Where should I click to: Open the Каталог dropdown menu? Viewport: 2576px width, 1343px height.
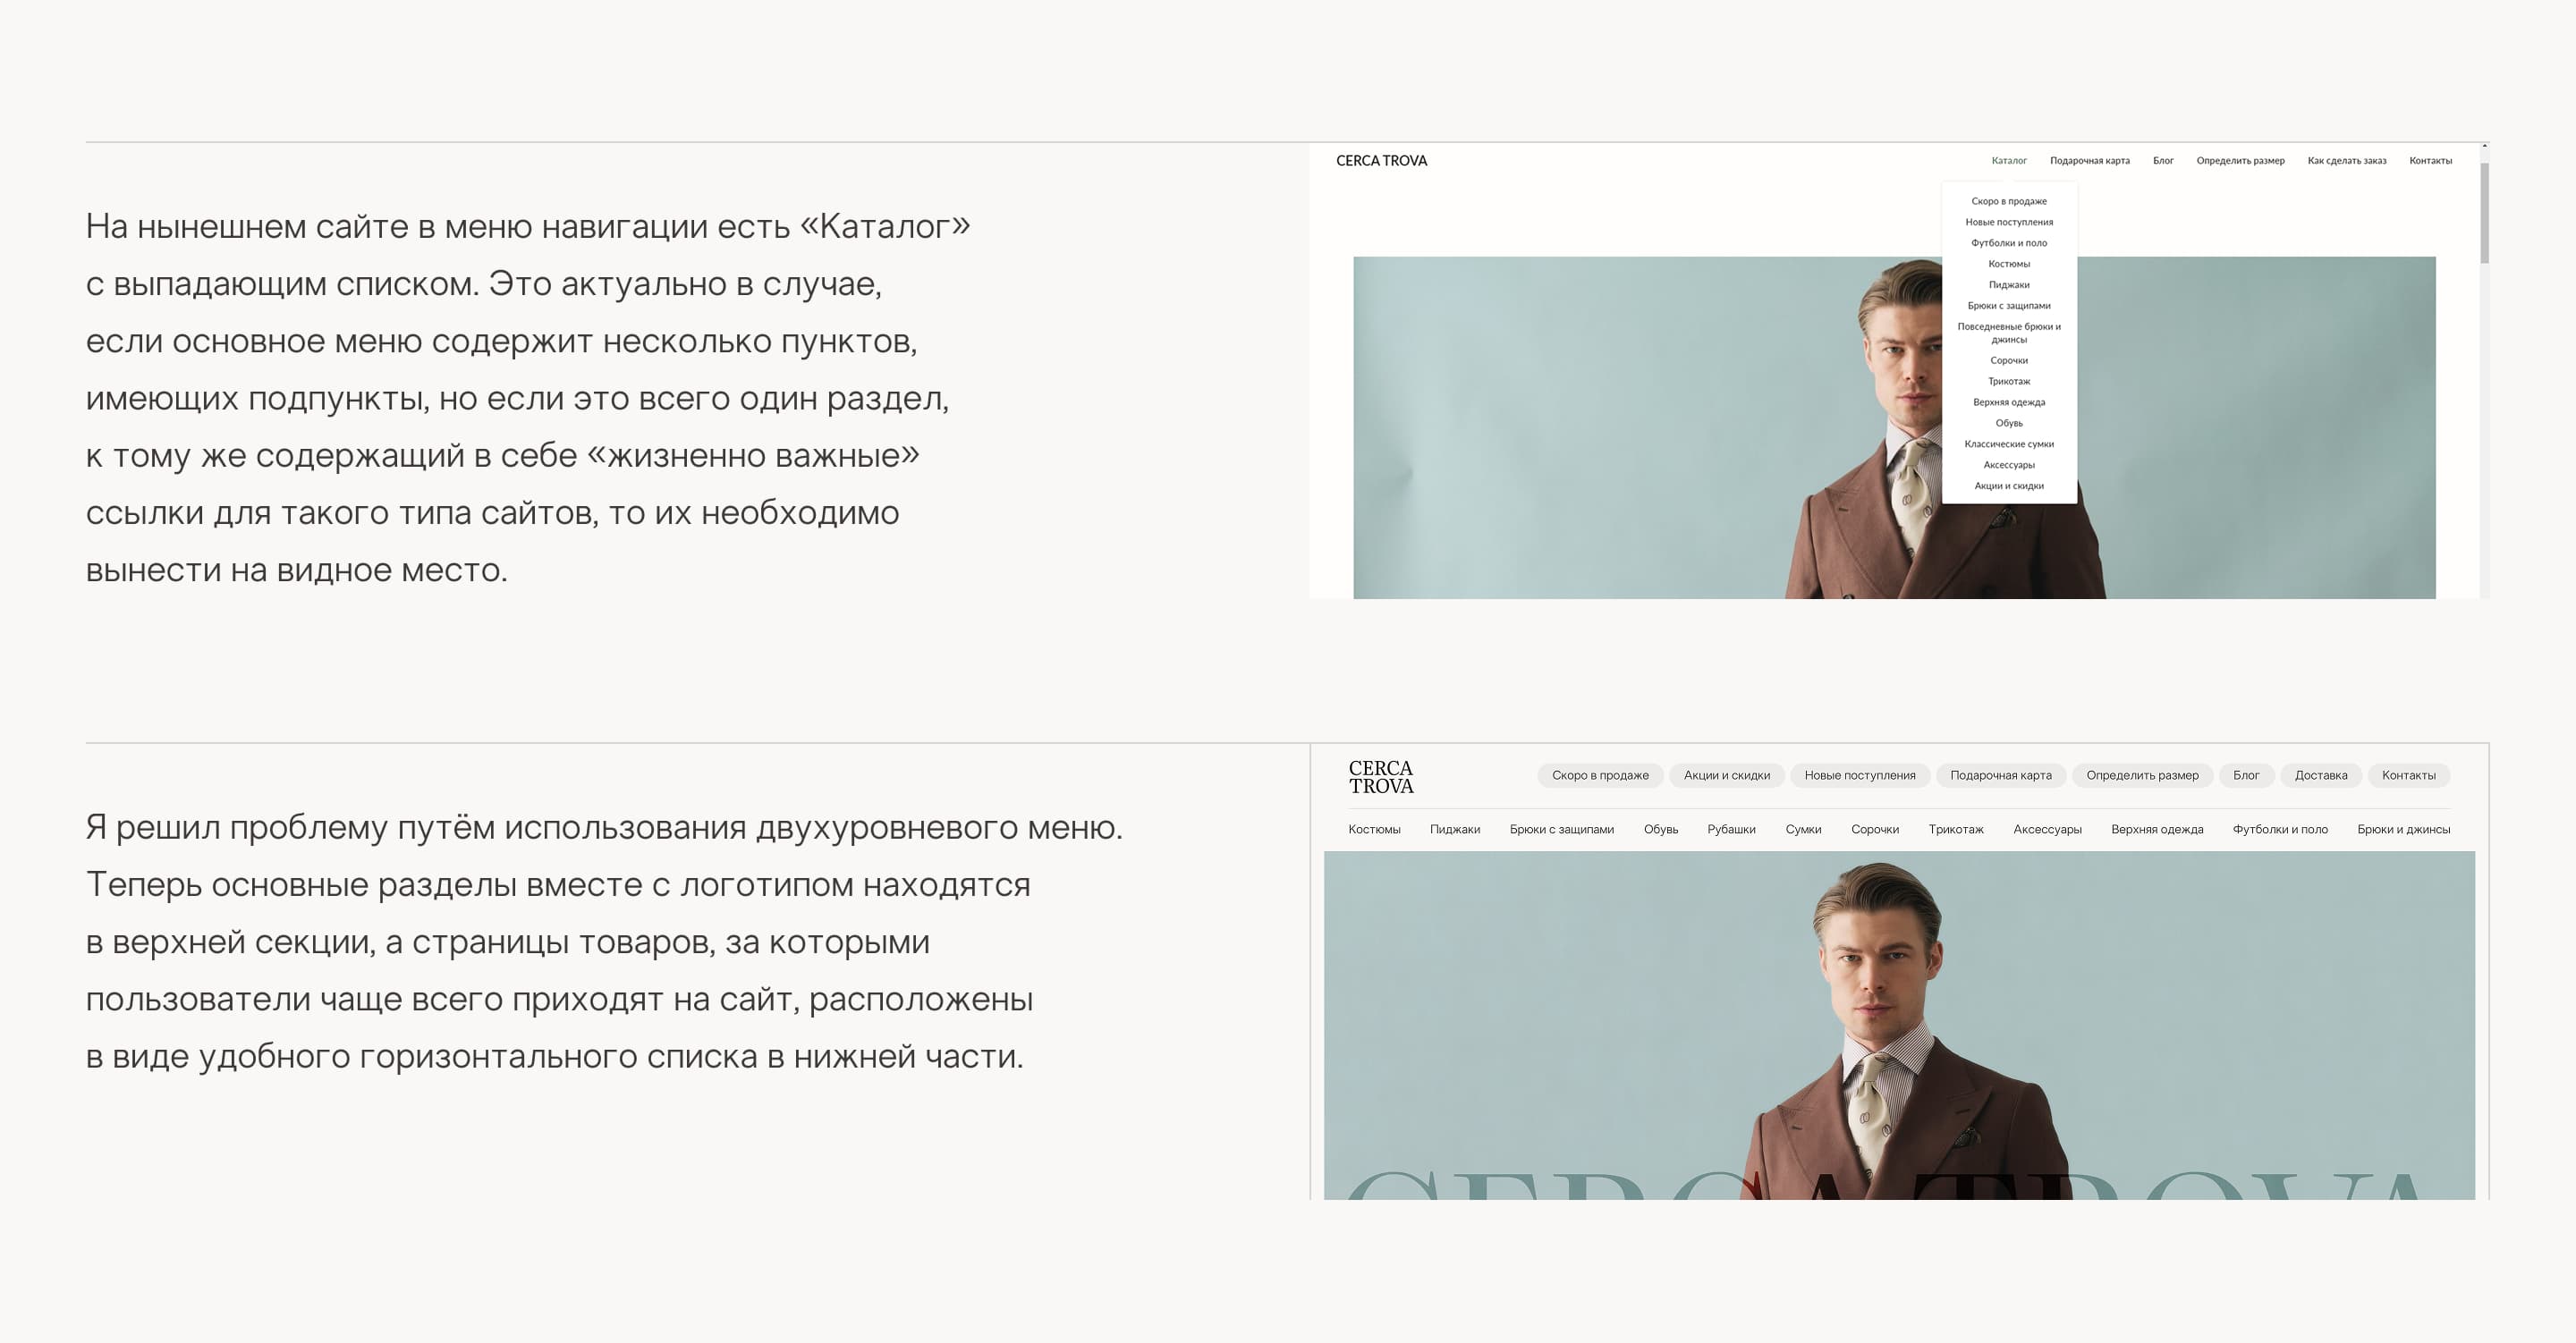(x=2008, y=161)
